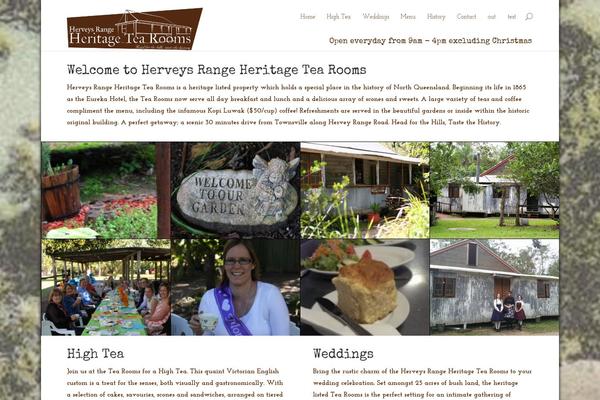Image resolution: width=600 pixels, height=400 pixels.
Task: Open the search magnifier icon
Action: (x=529, y=16)
